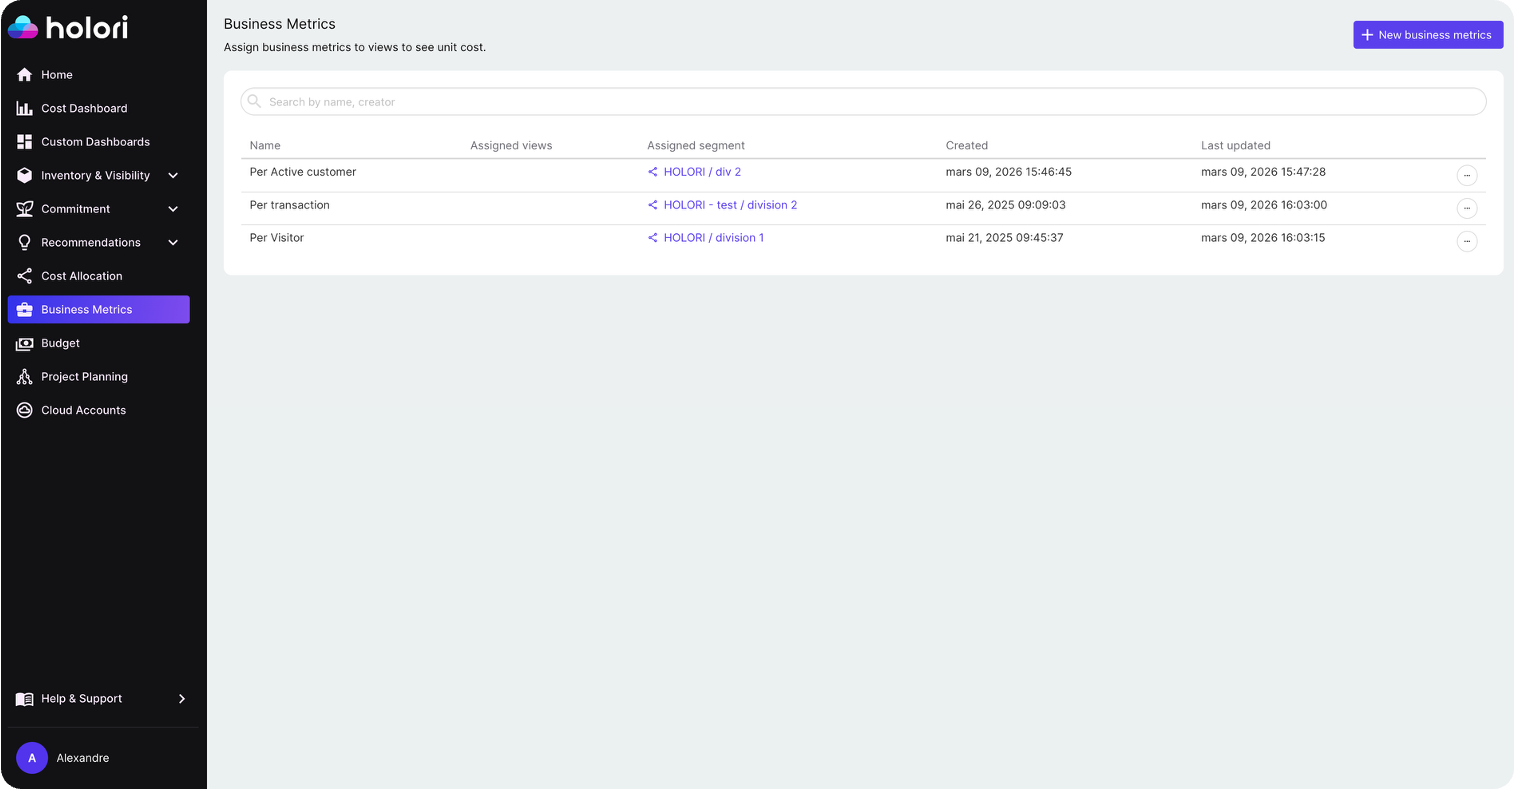The height and width of the screenshot is (790, 1514).
Task: Click the search magnifier icon
Action: click(253, 101)
